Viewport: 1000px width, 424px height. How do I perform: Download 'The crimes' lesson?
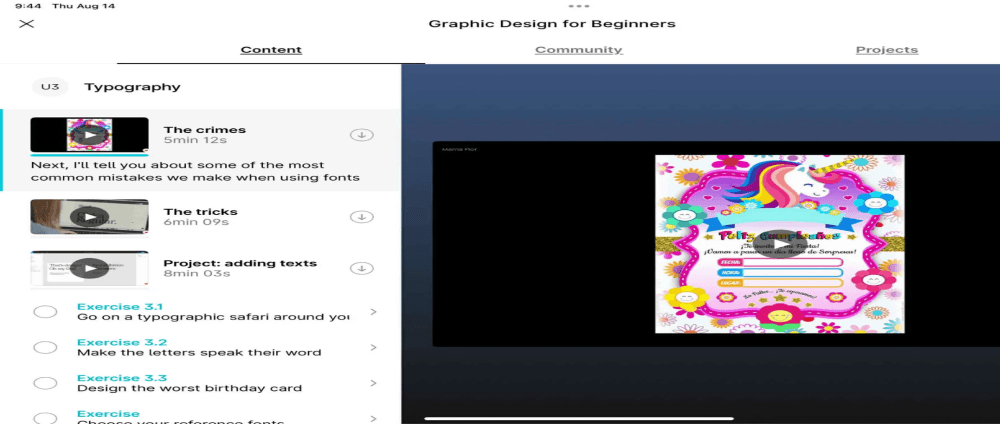pos(362,135)
